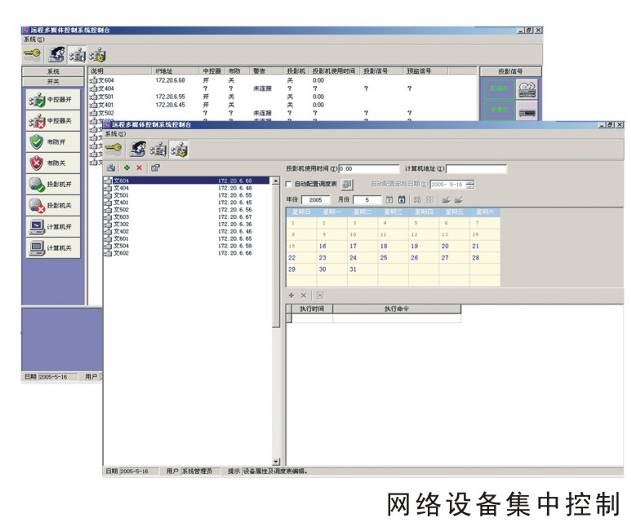Click the device list scrollbar up arrow
This screenshot has height=520, width=631.
[277, 180]
